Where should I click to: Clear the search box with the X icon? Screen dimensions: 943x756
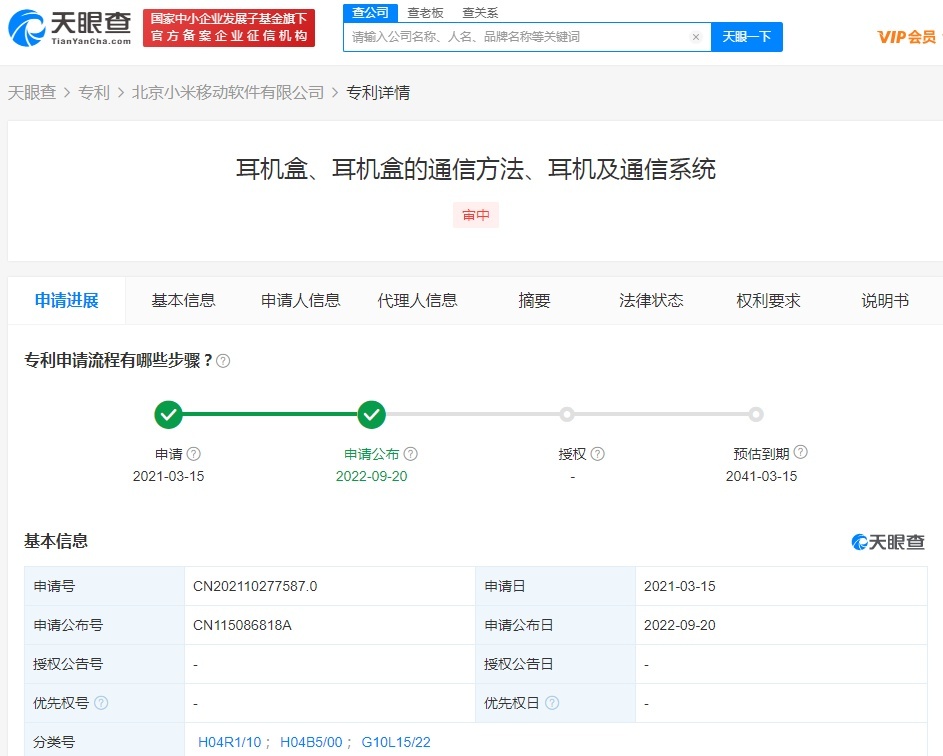point(696,37)
